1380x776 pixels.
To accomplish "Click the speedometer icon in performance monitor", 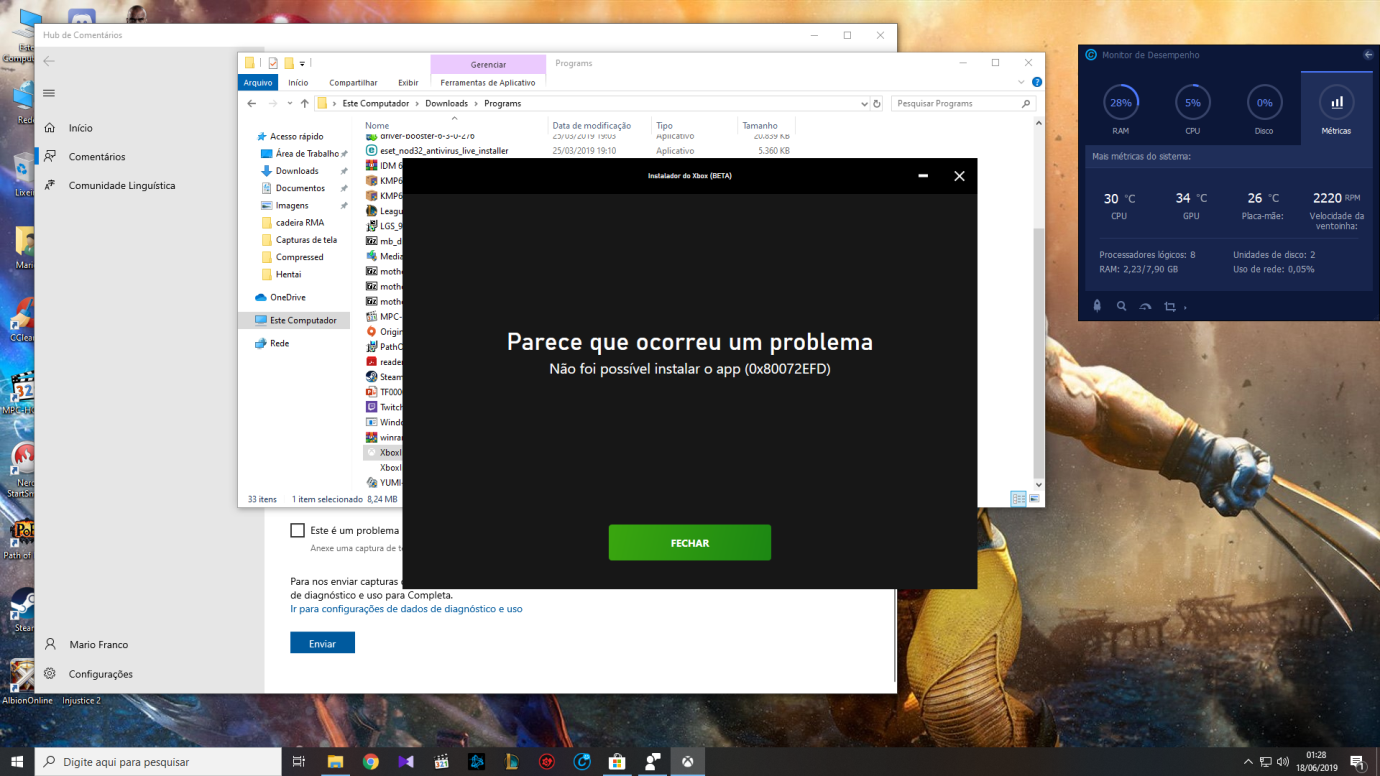I will pyautogui.click(x=1145, y=306).
